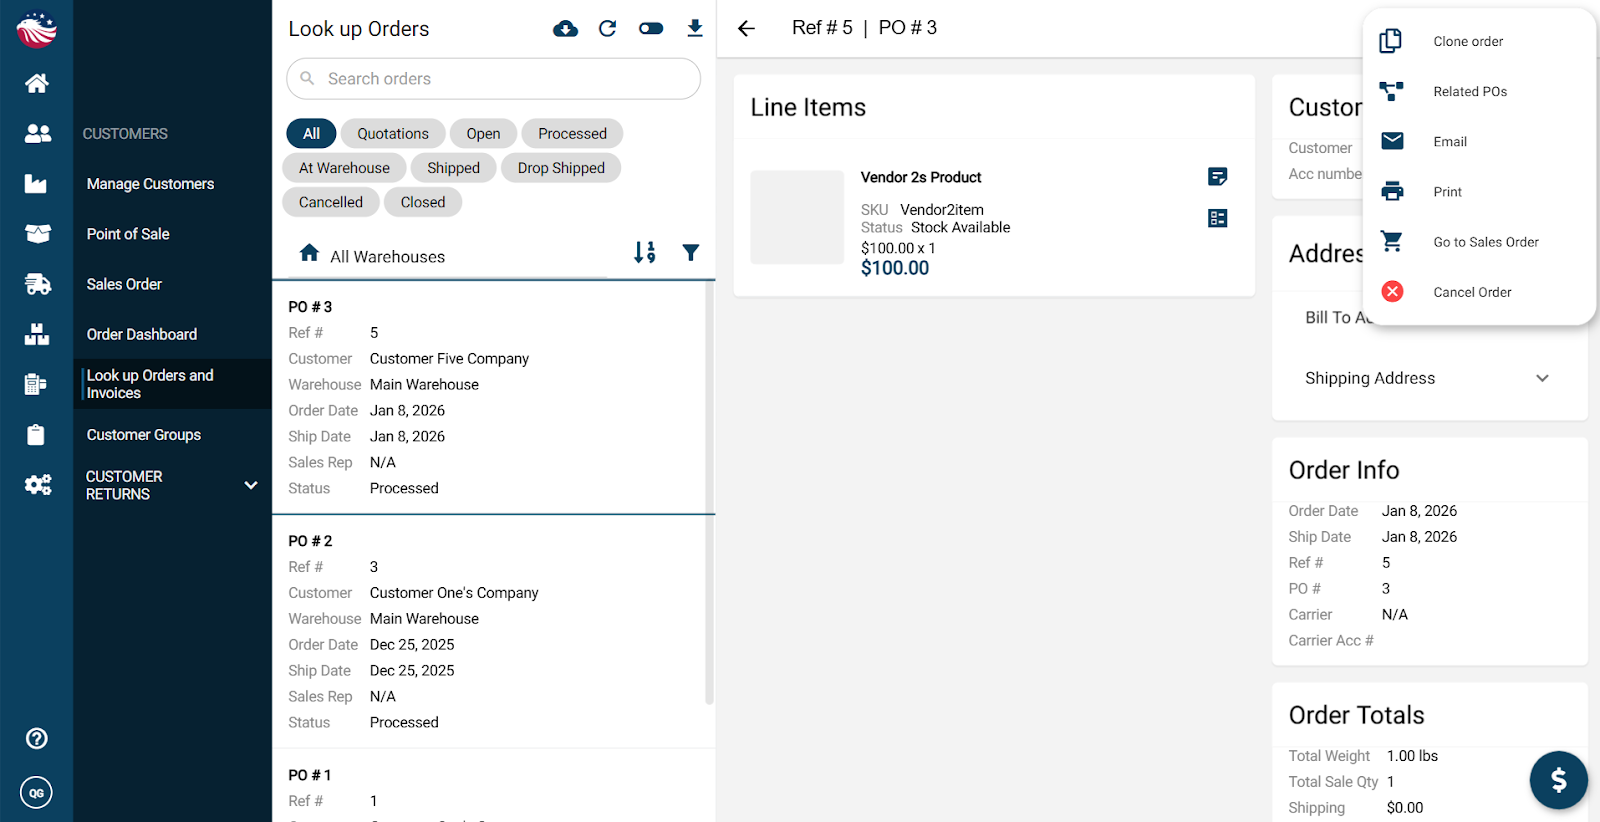Open the stacked boxes icon in sidebar
The width and height of the screenshot is (1600, 822).
pyautogui.click(x=37, y=334)
